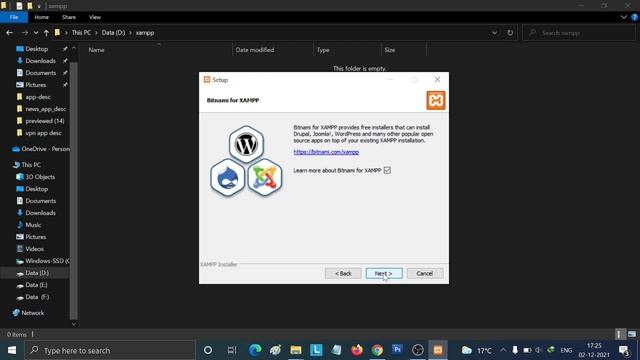Screen dimensions: 640x360
Task: Click the Next button in Setup
Action: point(384,273)
